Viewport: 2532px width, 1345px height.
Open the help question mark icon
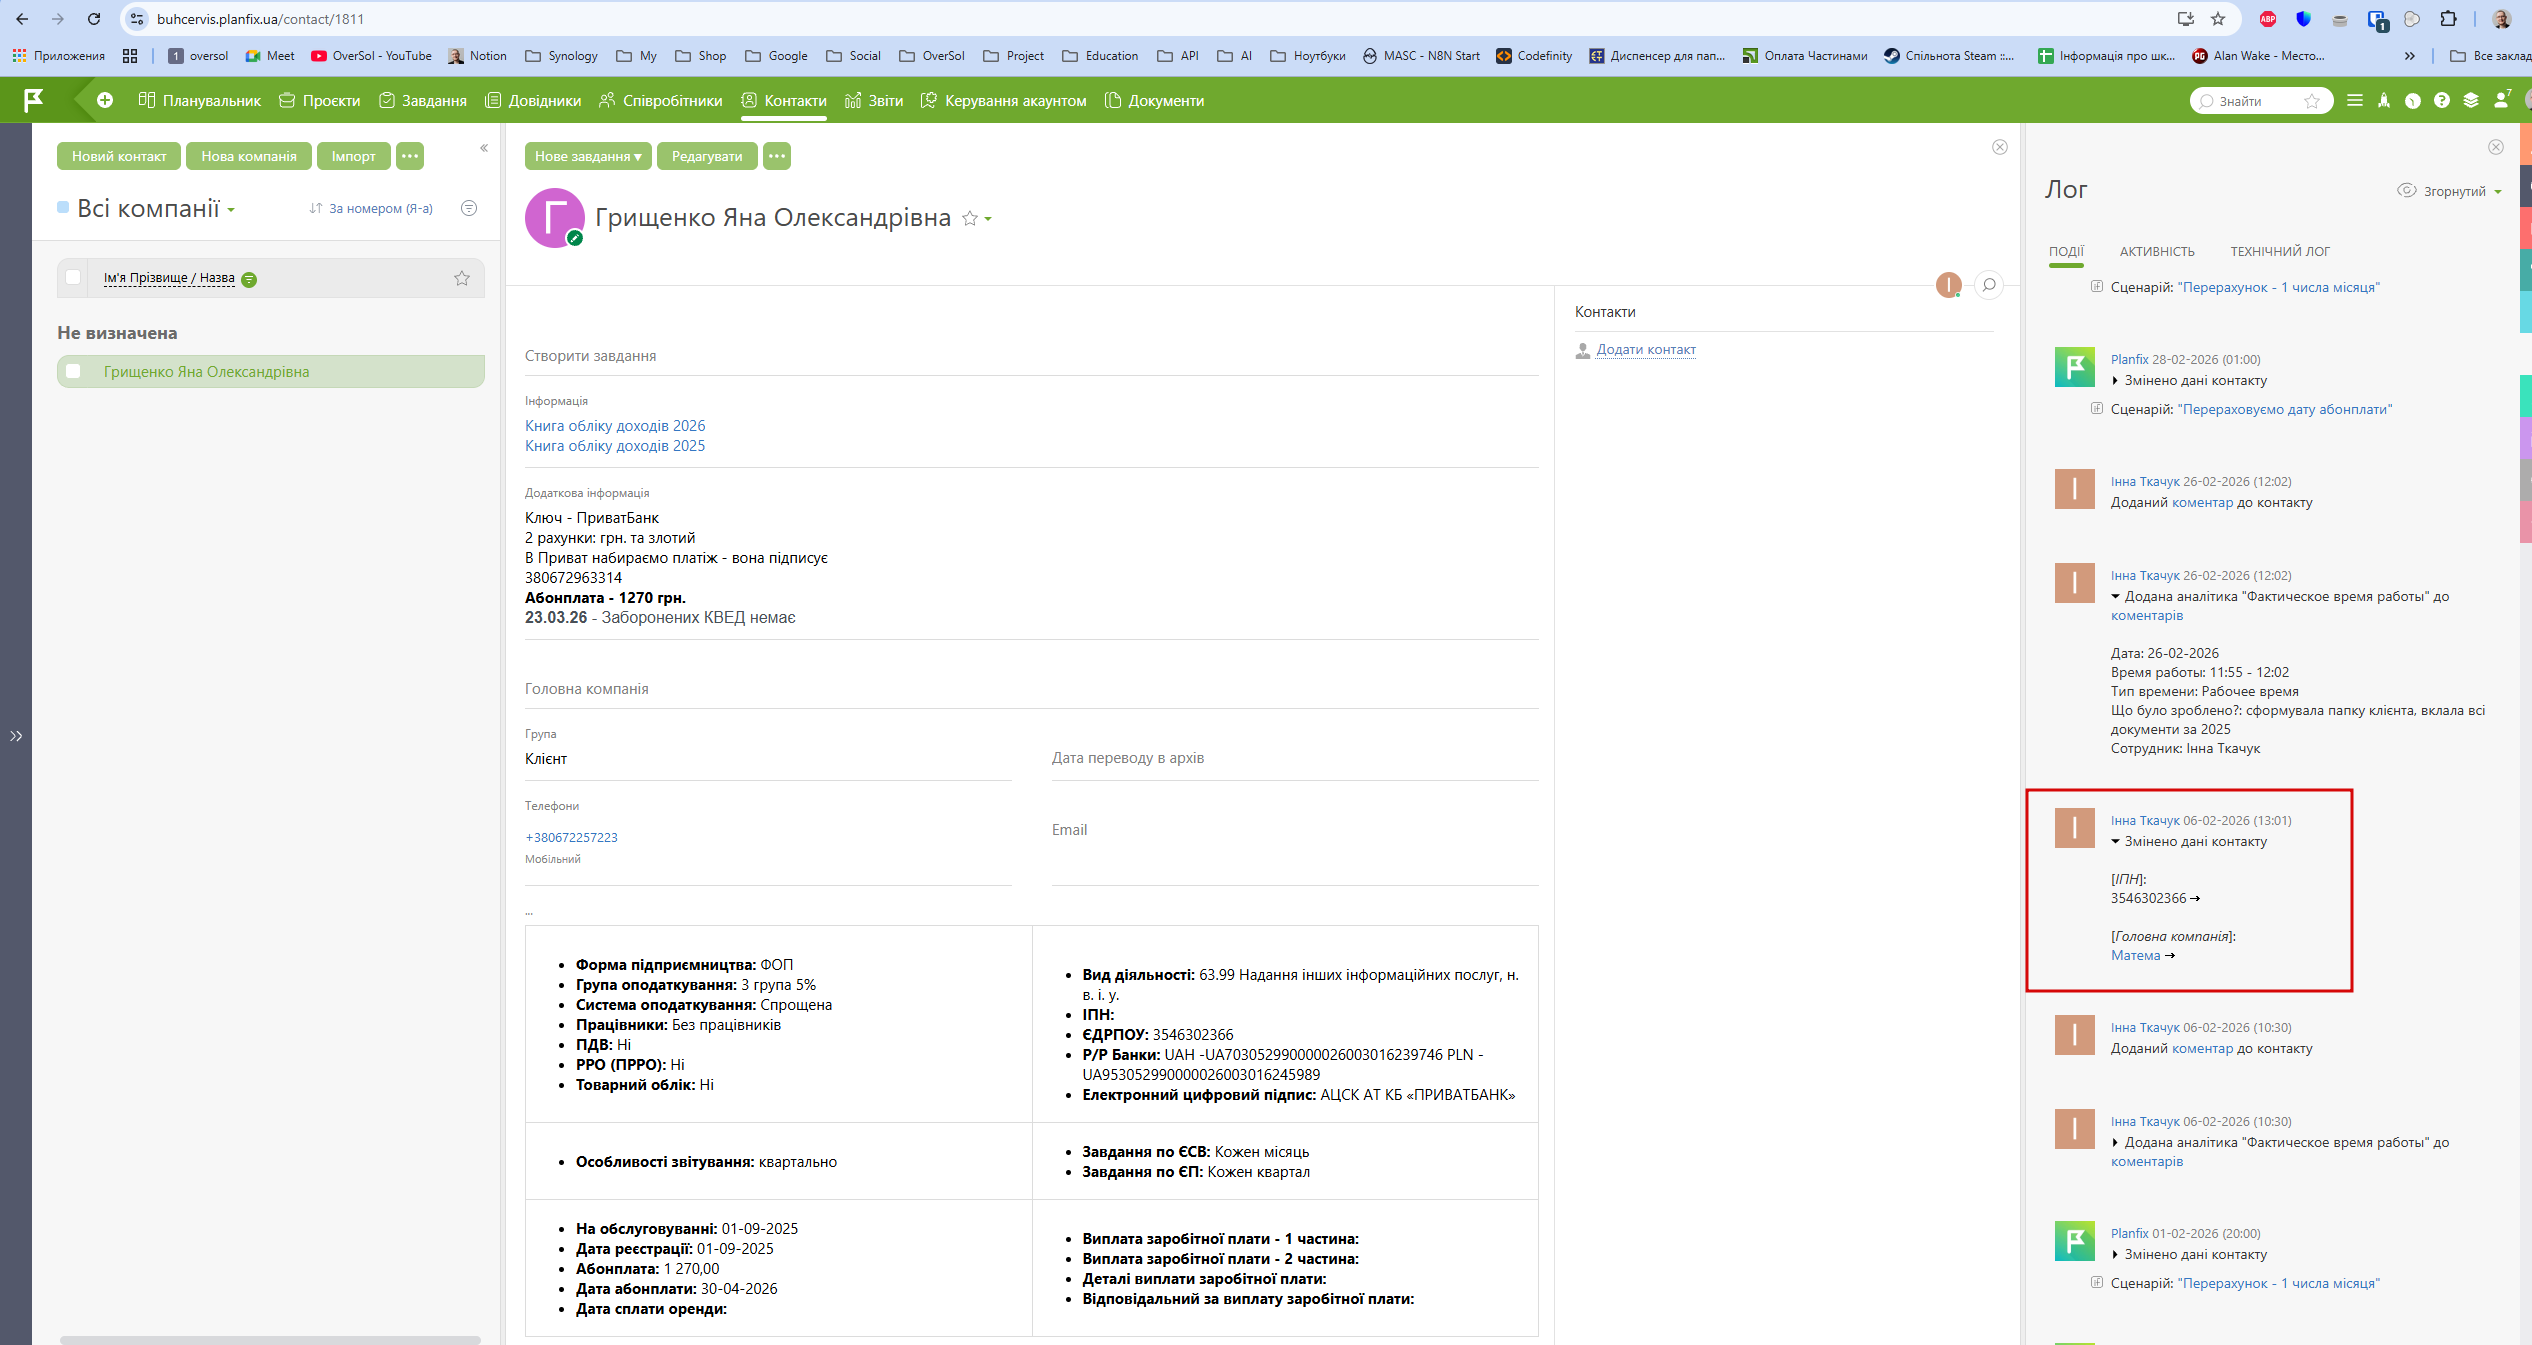coord(2442,101)
